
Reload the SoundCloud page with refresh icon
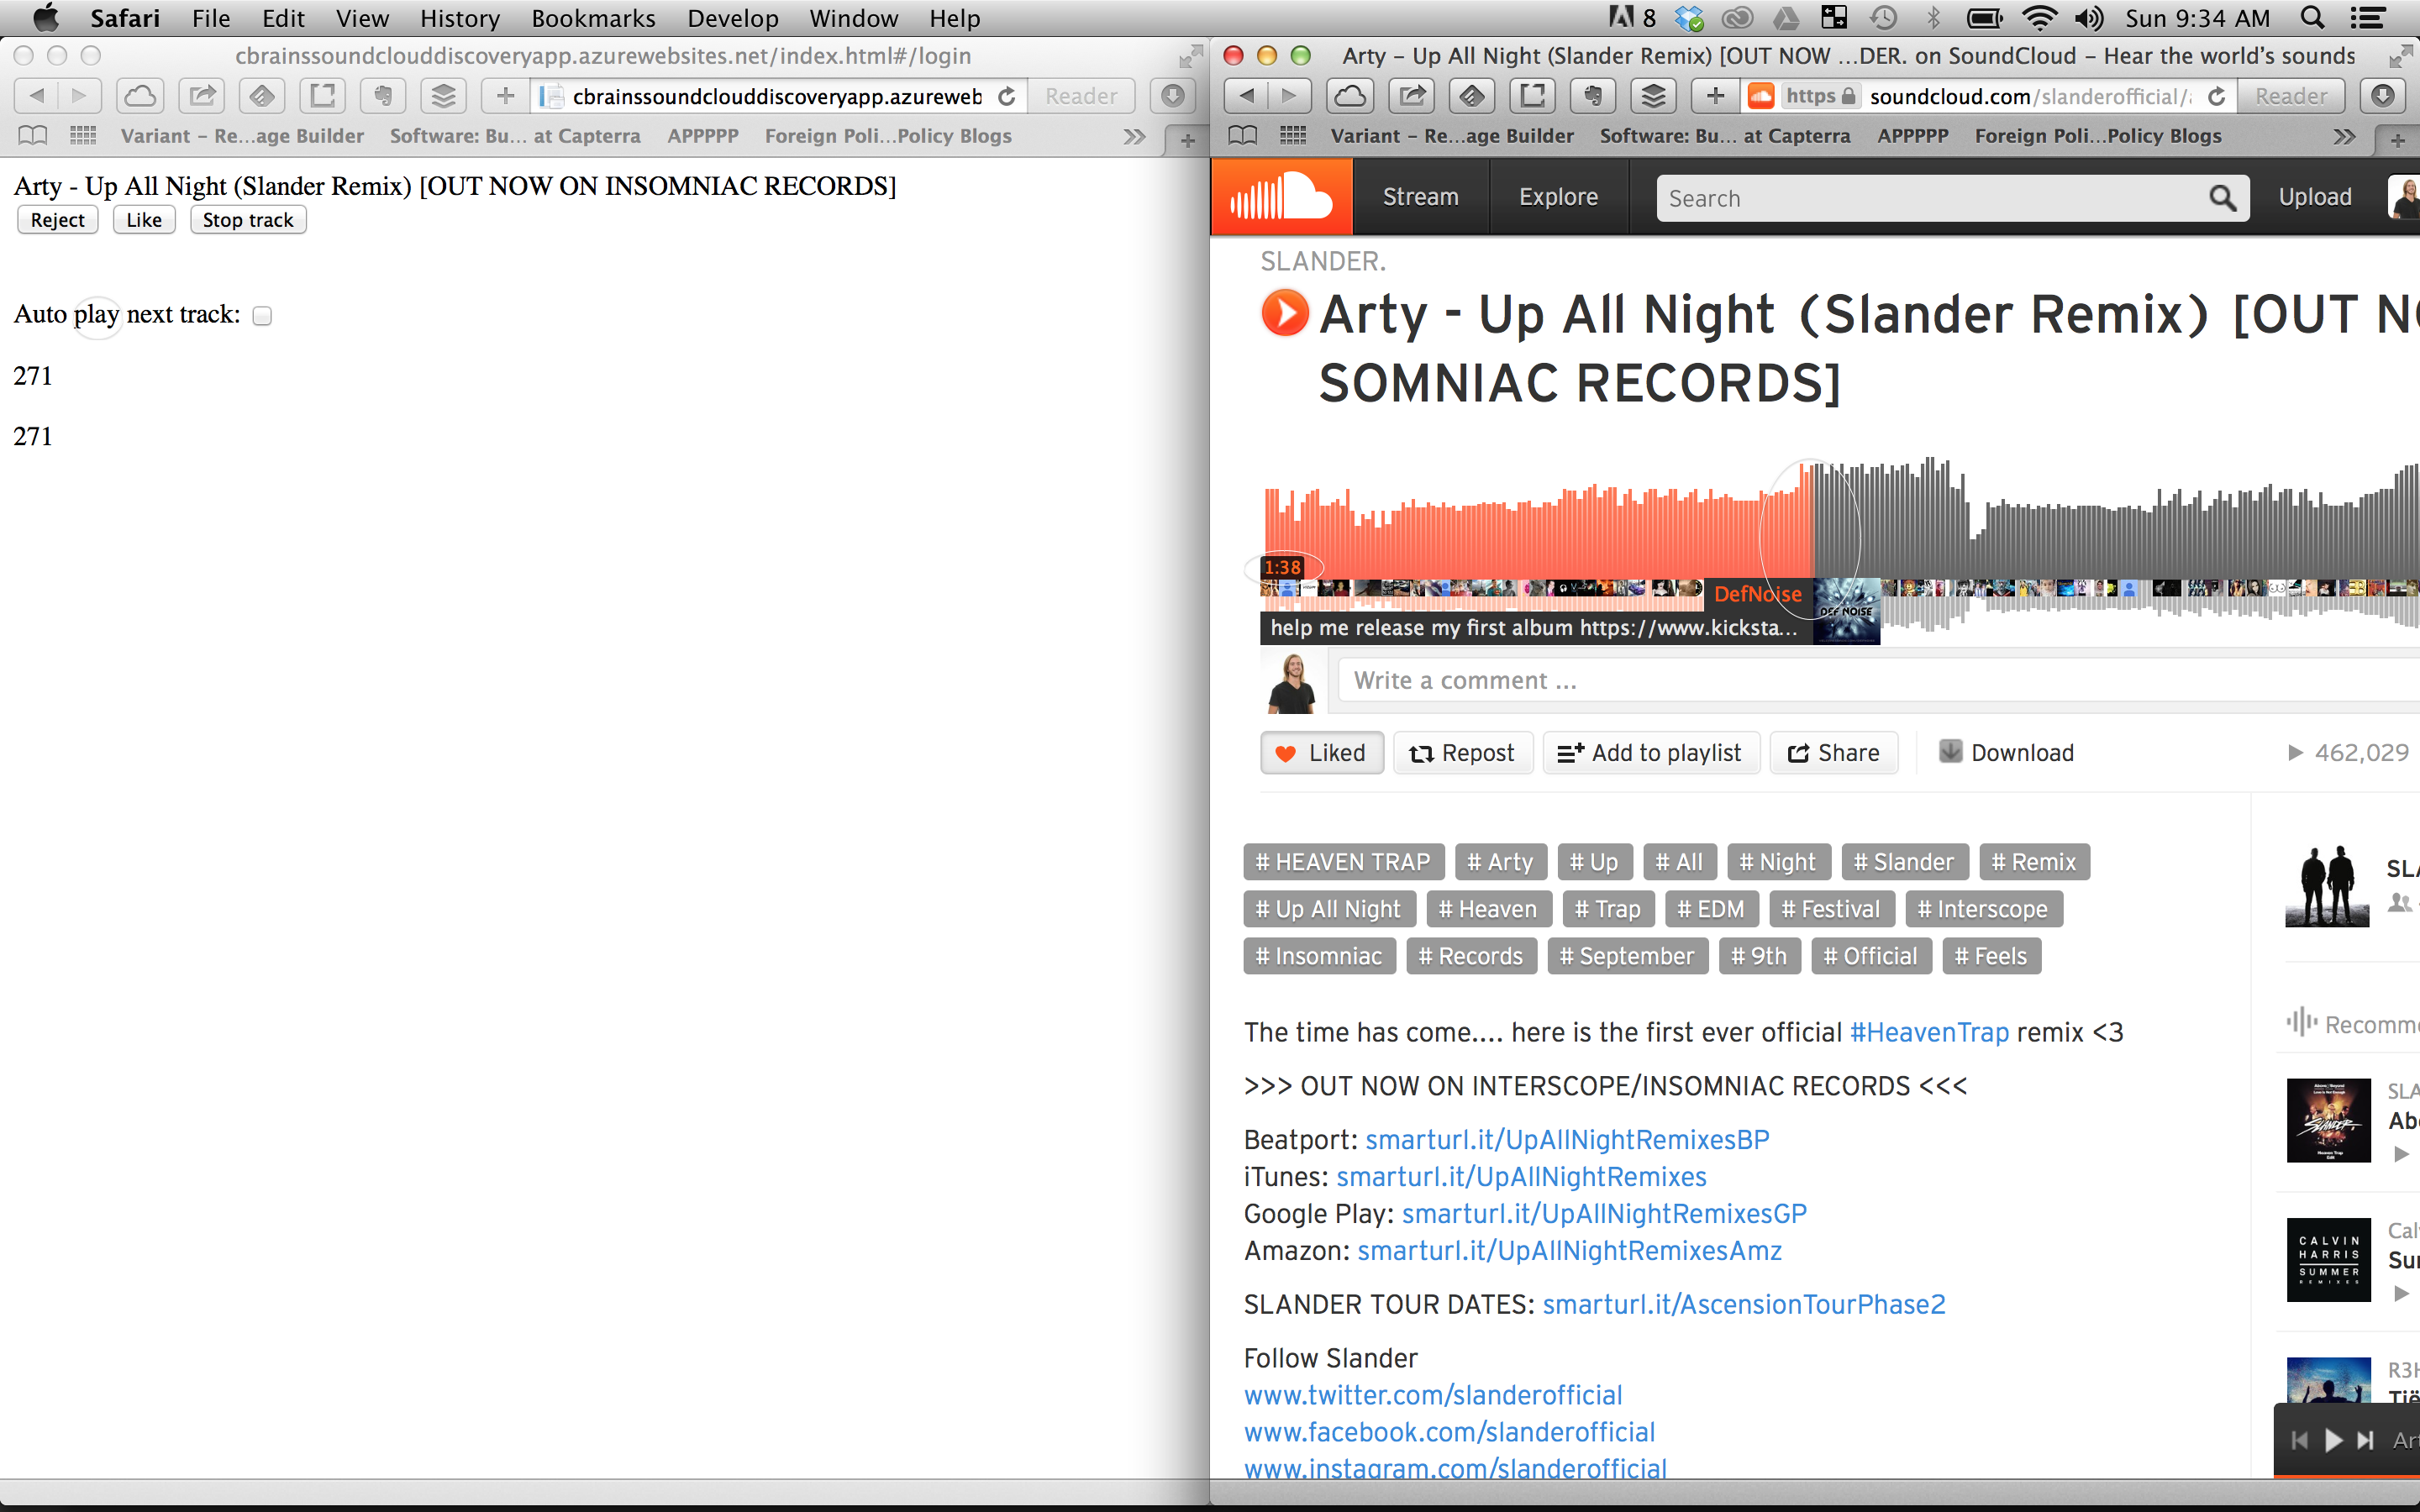(x=2217, y=96)
